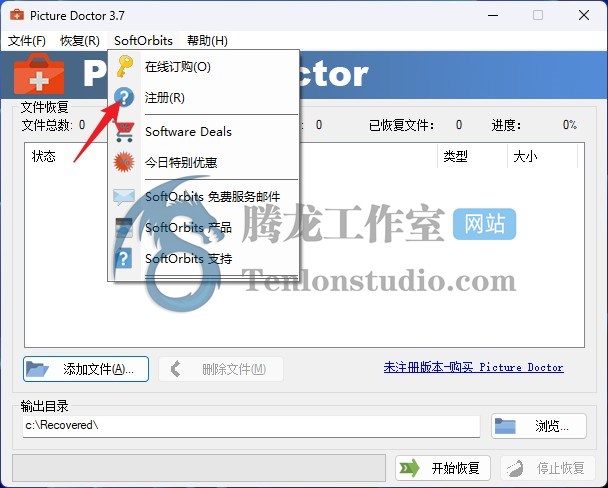Open SoftOrbits 免费服务邮件 entry
The image size is (608, 488).
pos(203,197)
